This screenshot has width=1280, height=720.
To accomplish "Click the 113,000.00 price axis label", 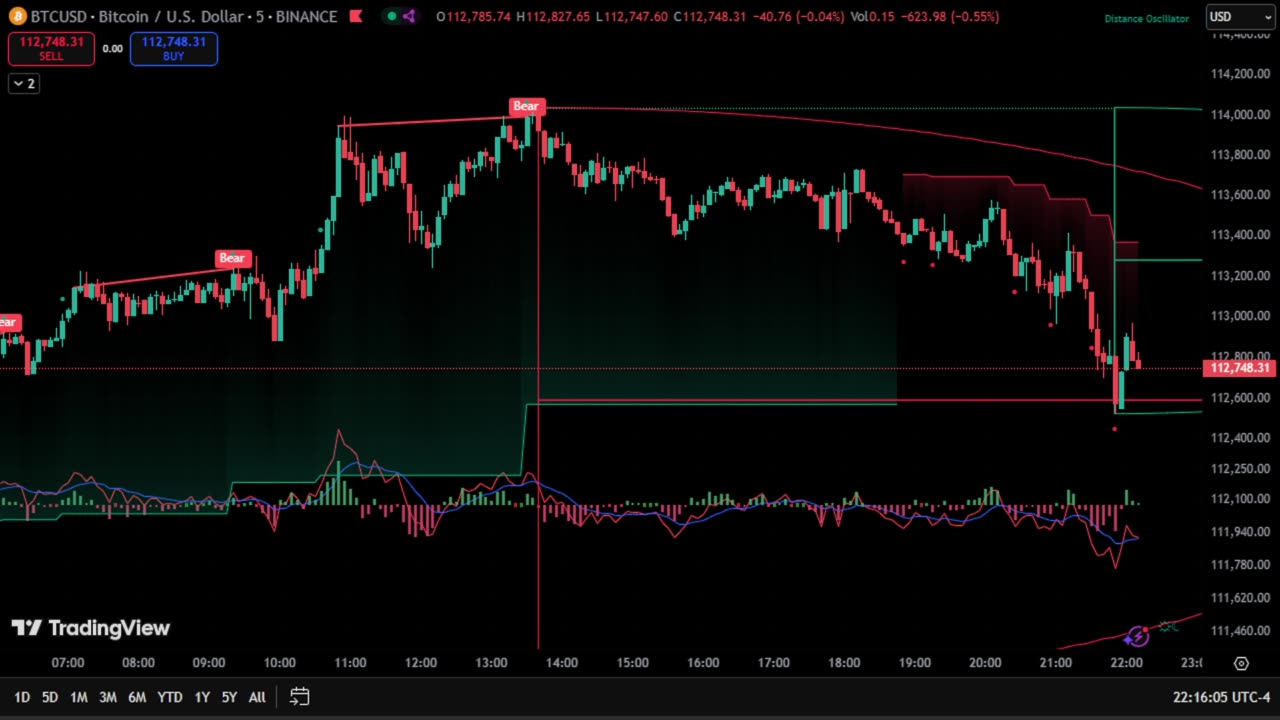I will pyautogui.click(x=1240, y=316).
